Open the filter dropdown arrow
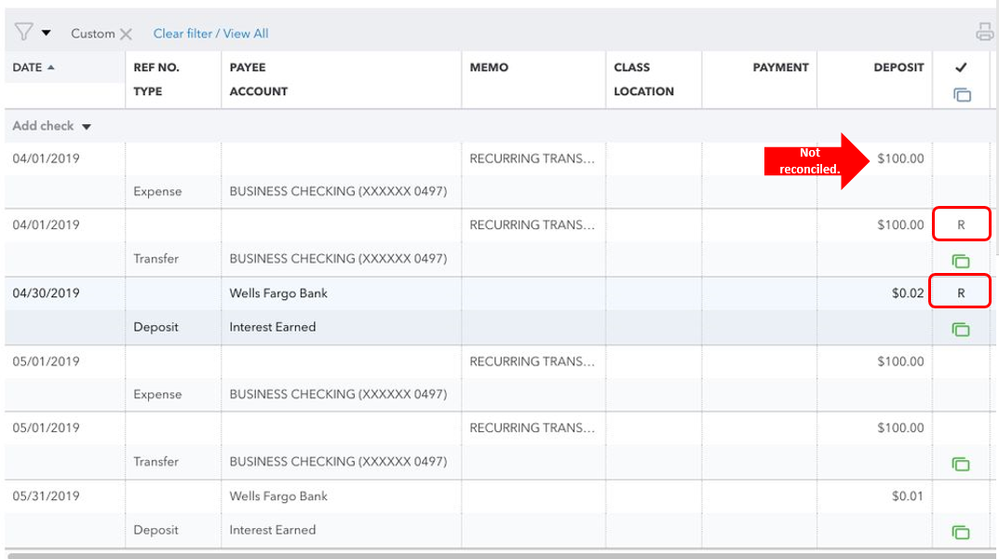The image size is (999, 559). click(x=46, y=33)
